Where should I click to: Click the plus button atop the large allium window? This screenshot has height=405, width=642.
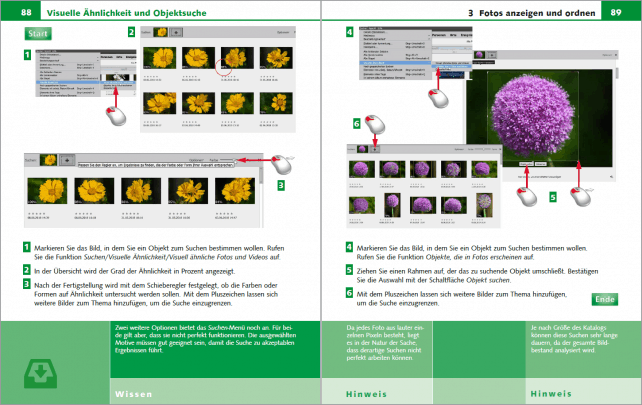(492, 54)
